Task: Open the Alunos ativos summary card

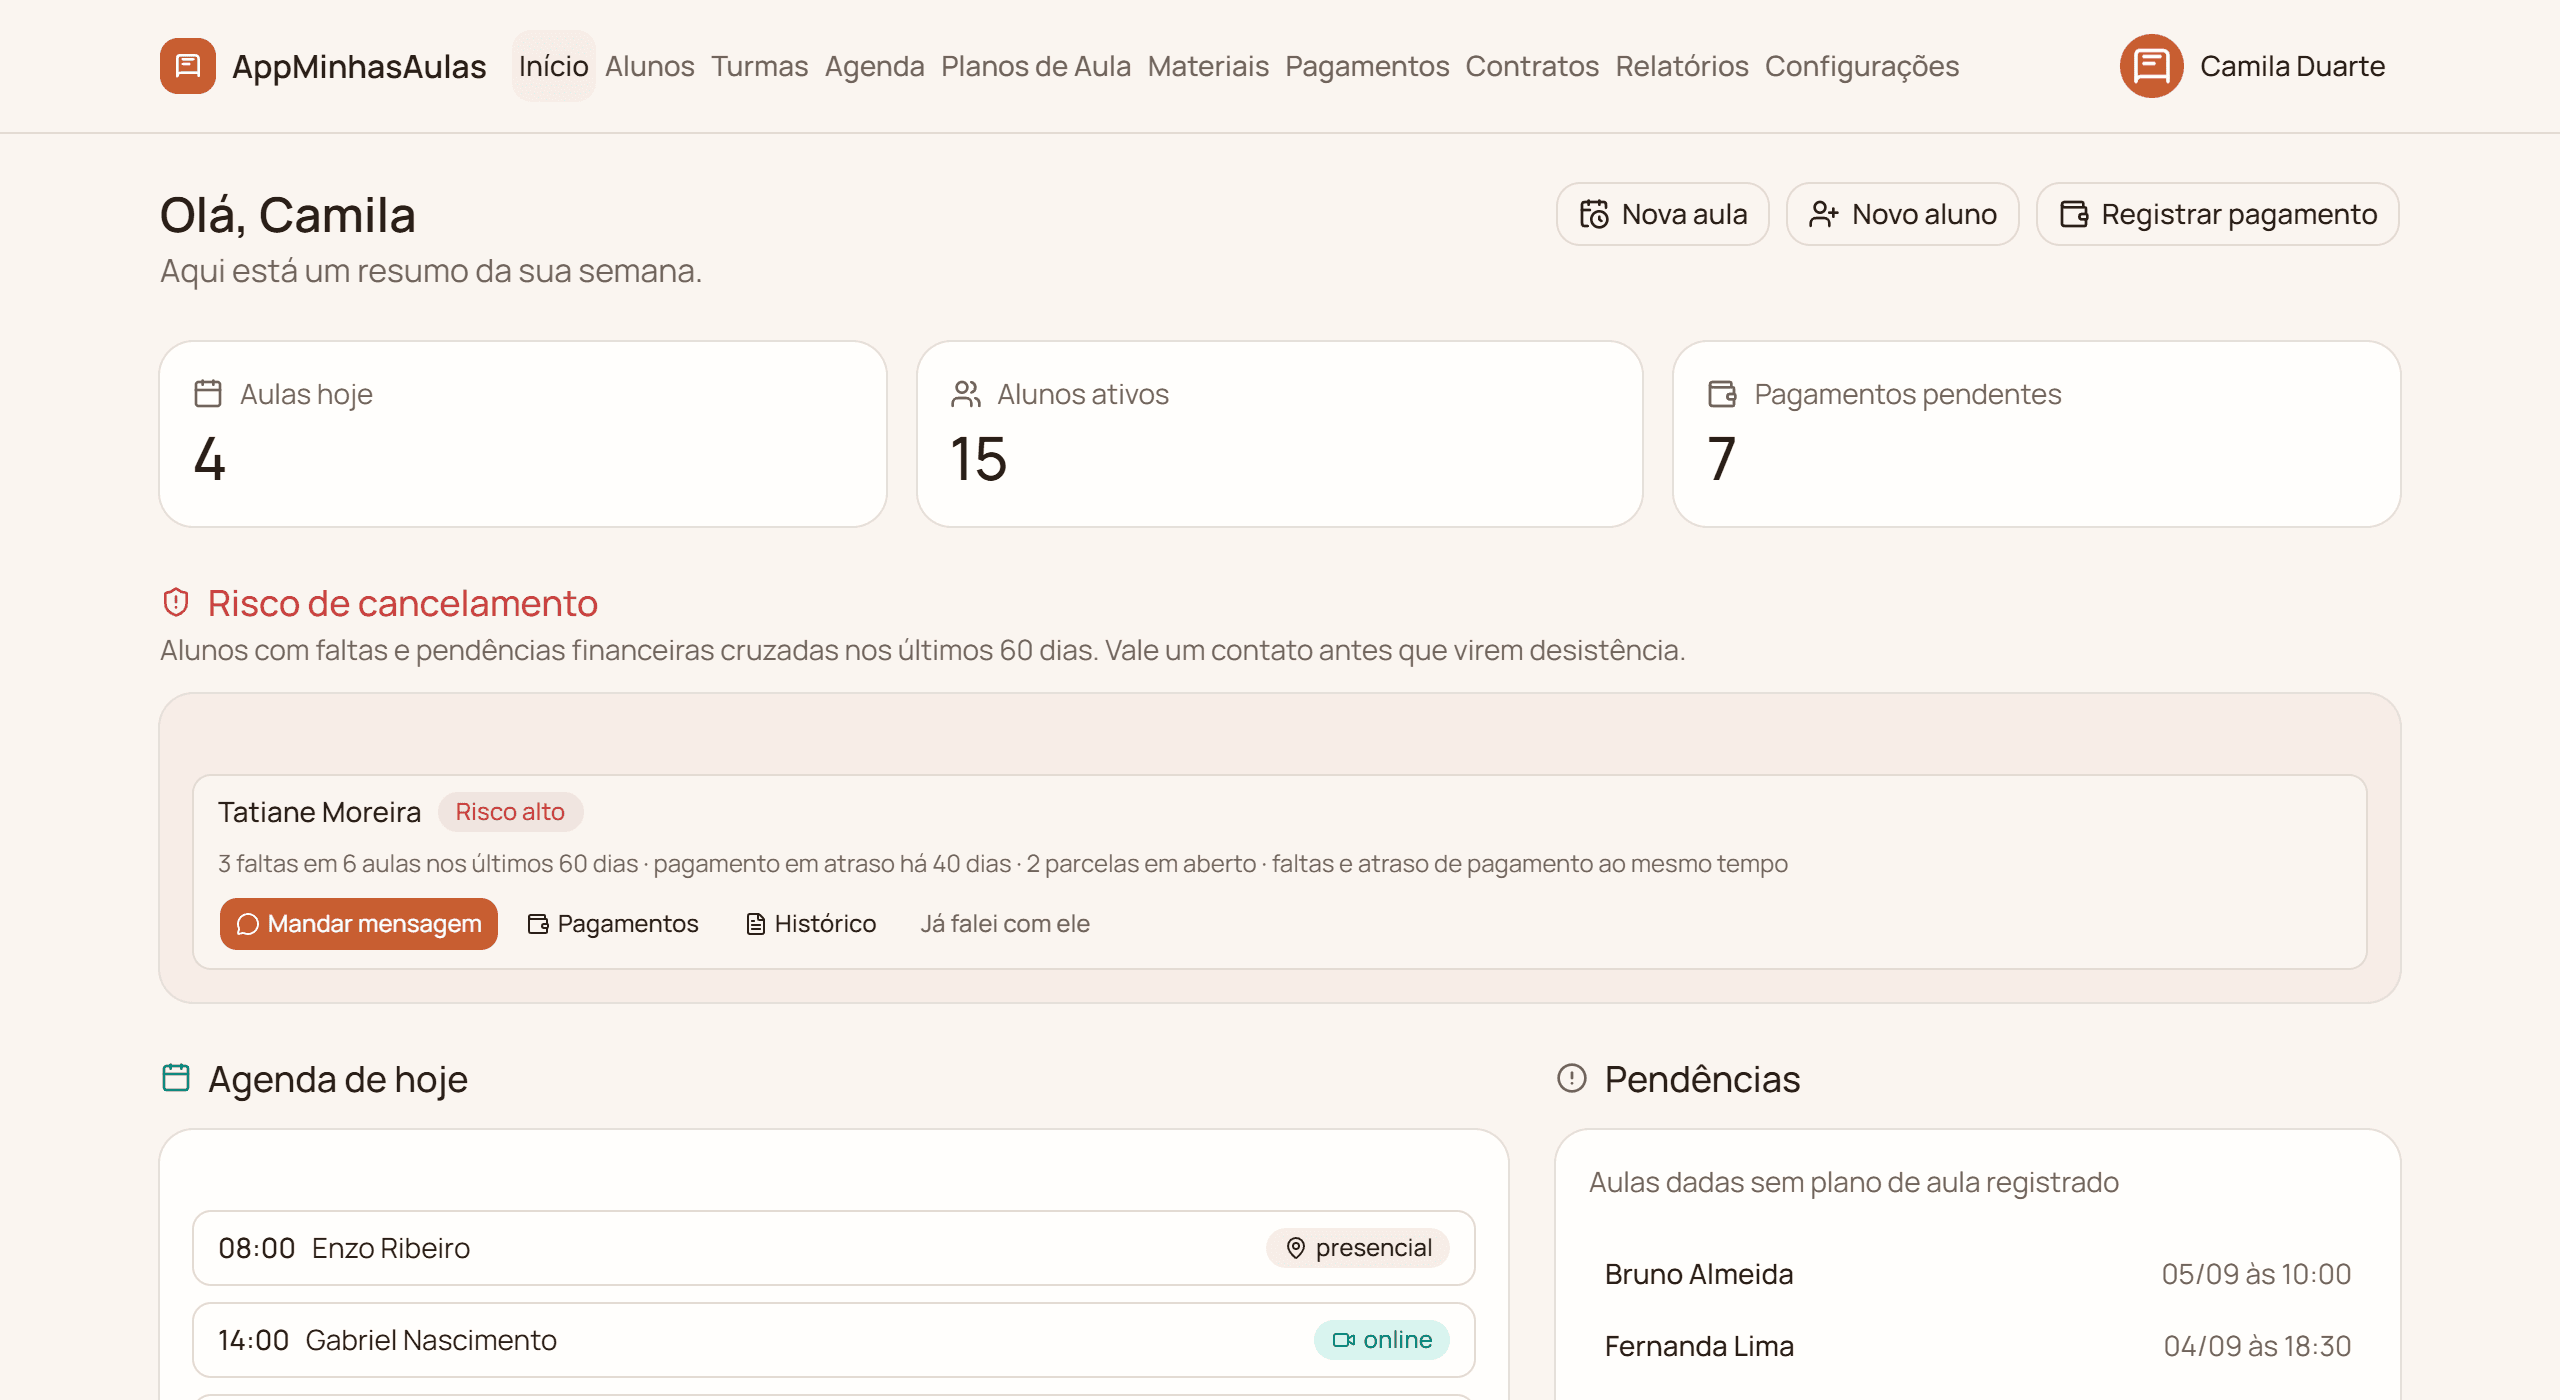Action: click(1280, 434)
